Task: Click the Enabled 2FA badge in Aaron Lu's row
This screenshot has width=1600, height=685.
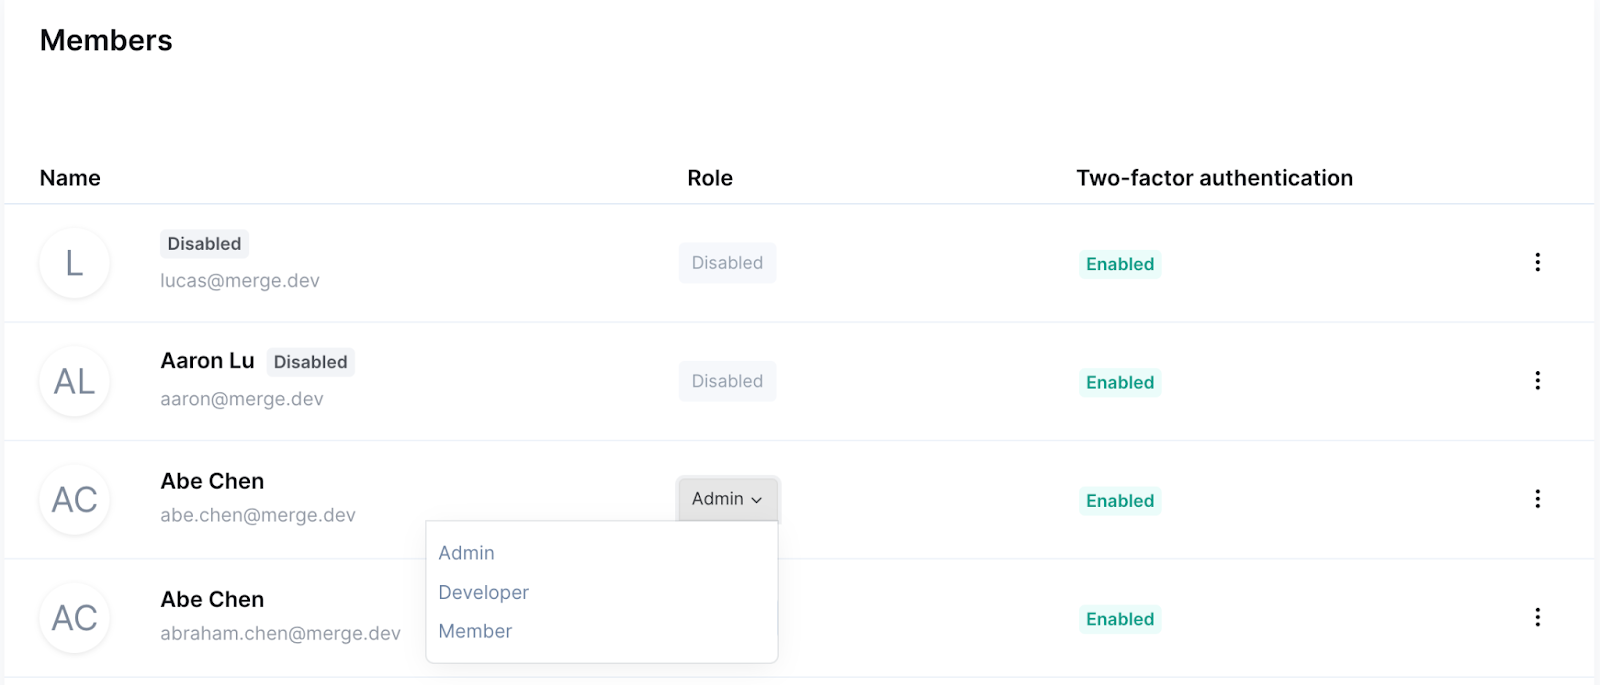Action: 1120,382
